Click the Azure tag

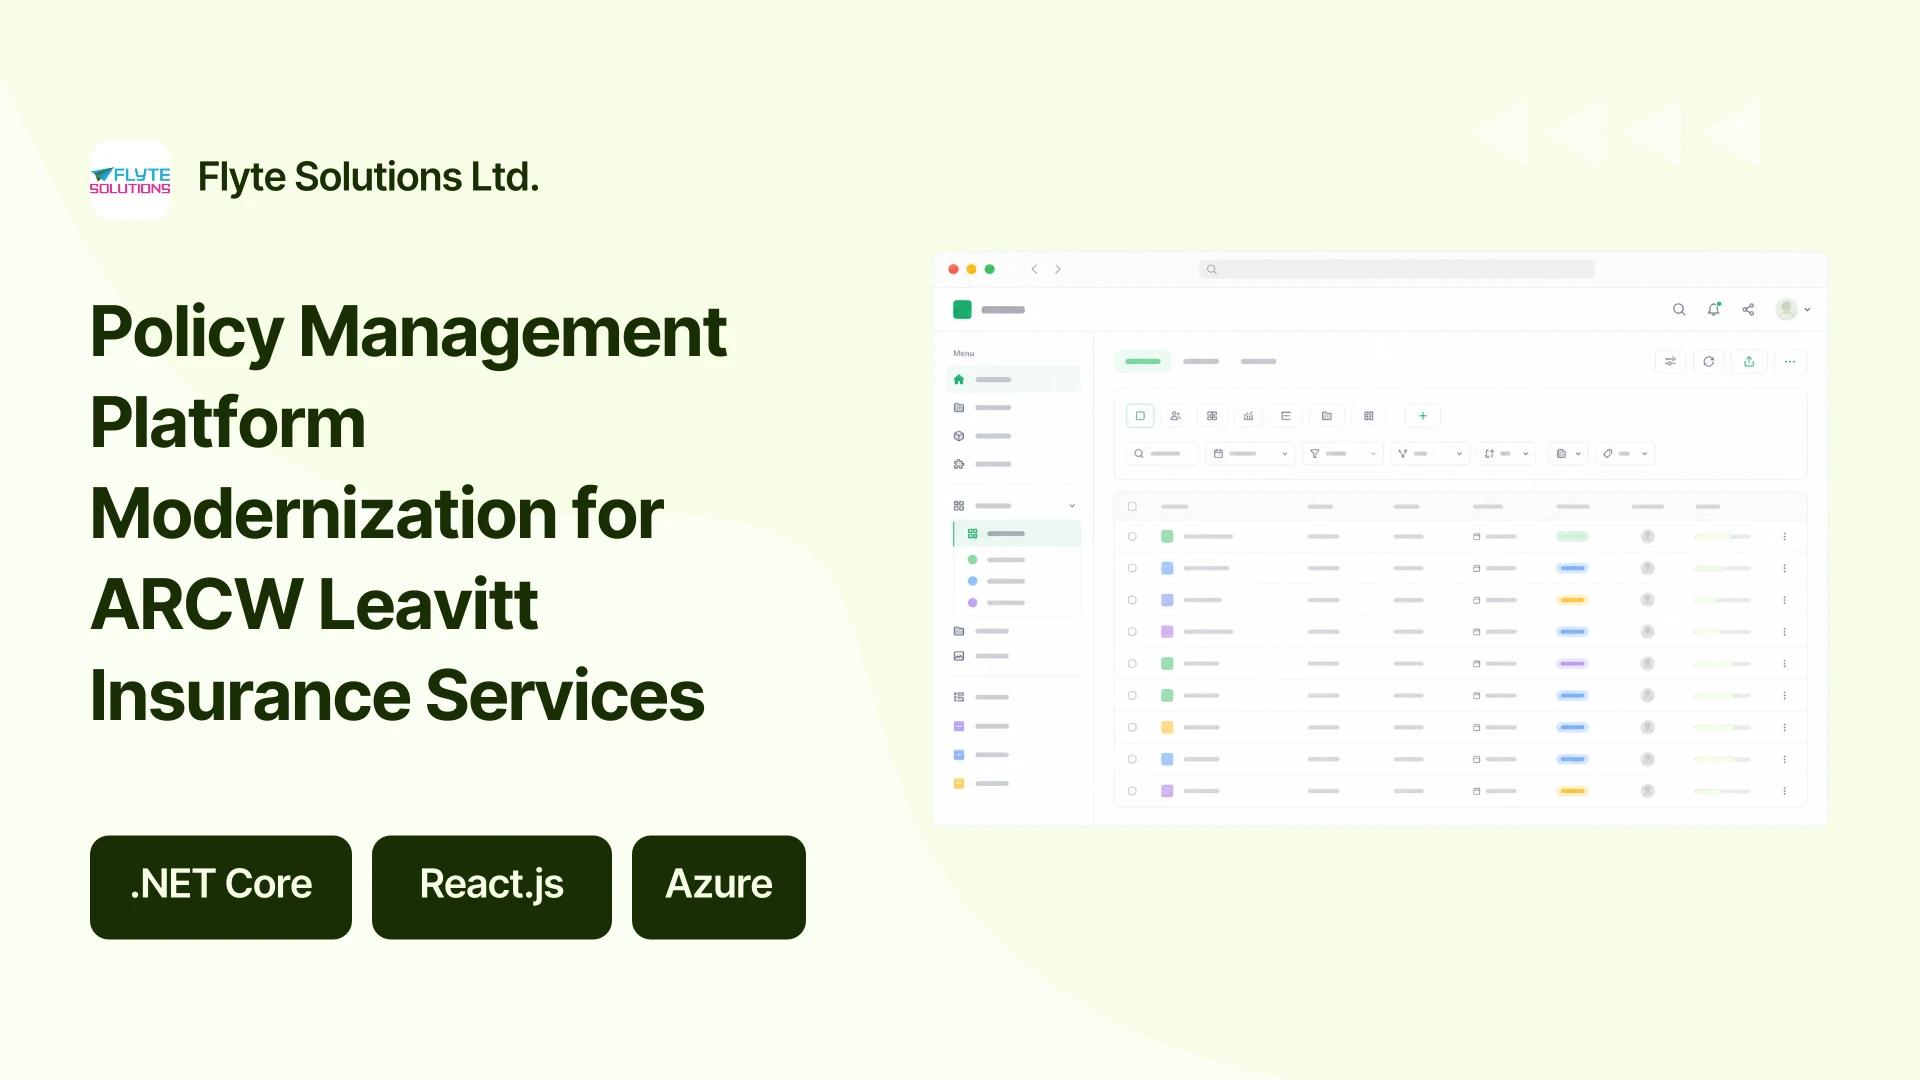[x=719, y=887]
